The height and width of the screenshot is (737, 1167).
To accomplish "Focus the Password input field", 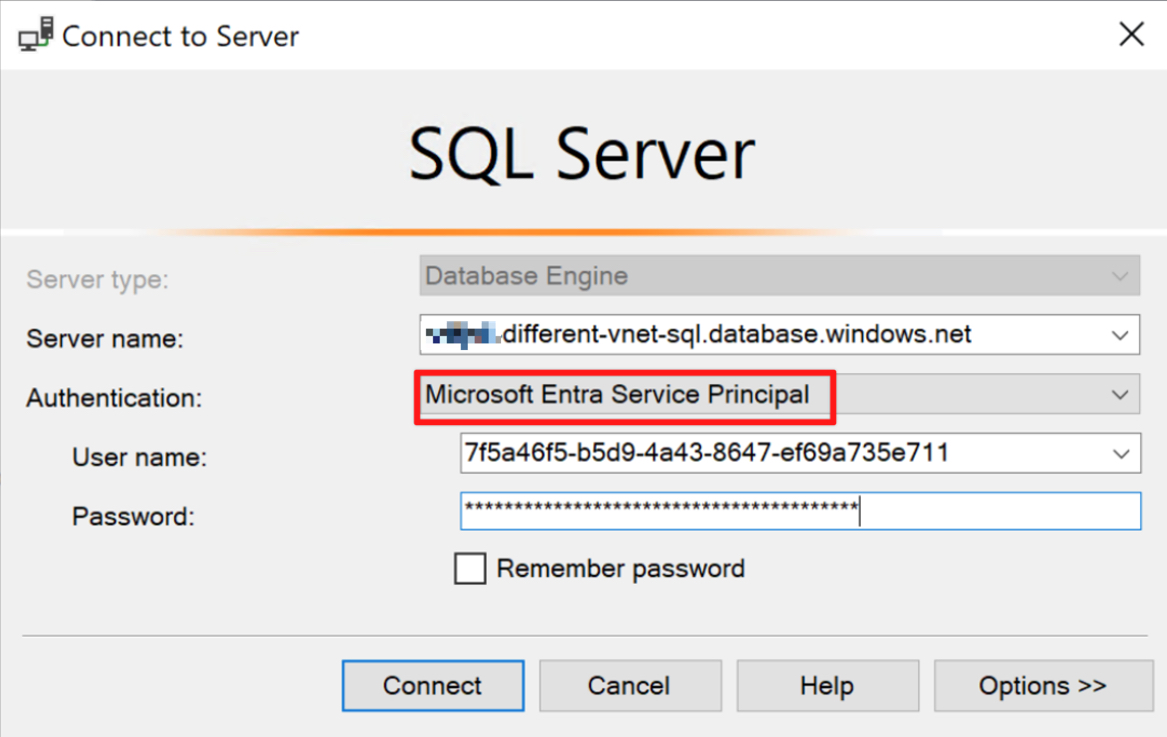I will [800, 511].
